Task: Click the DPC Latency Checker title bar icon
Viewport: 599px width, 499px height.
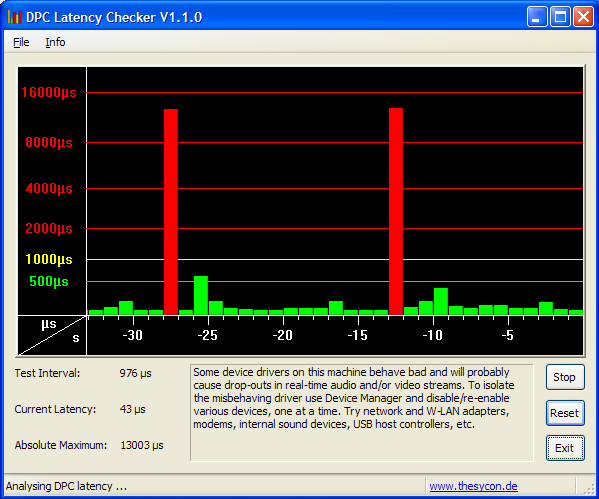Action: click(14, 17)
